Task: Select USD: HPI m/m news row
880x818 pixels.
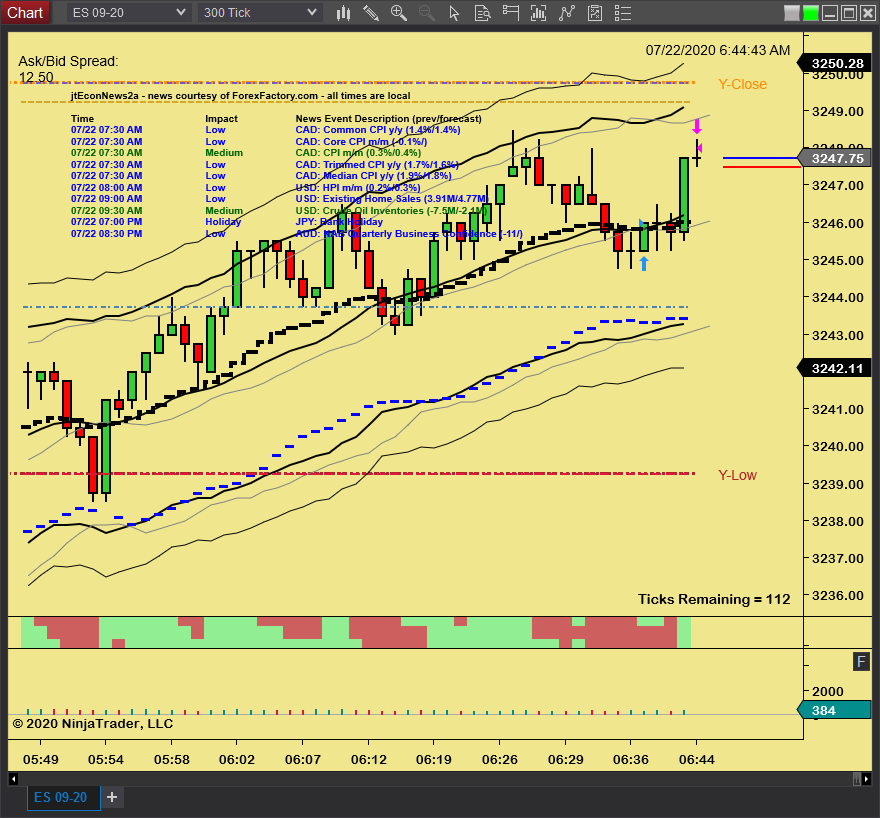Action: 245,187
